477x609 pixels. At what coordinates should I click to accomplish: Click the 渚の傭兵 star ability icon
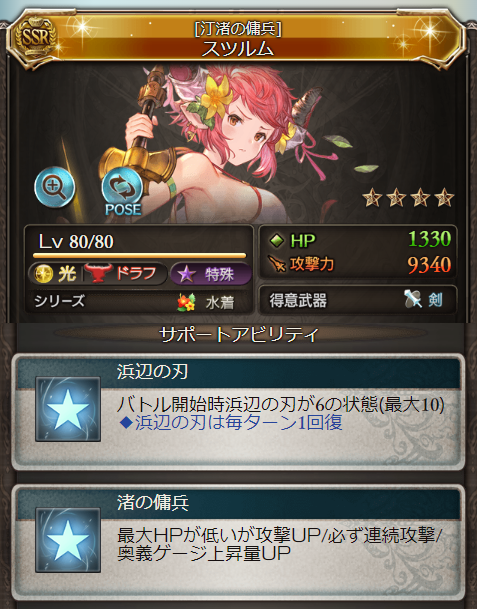tap(68, 540)
